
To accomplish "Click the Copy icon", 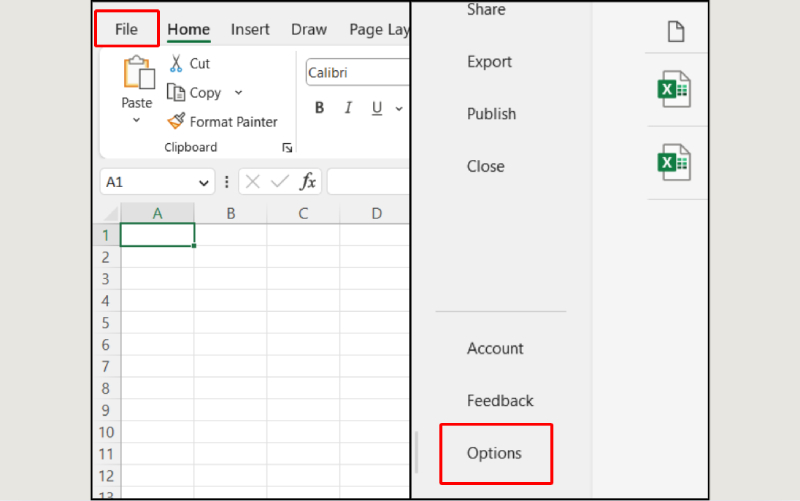I will (176, 92).
